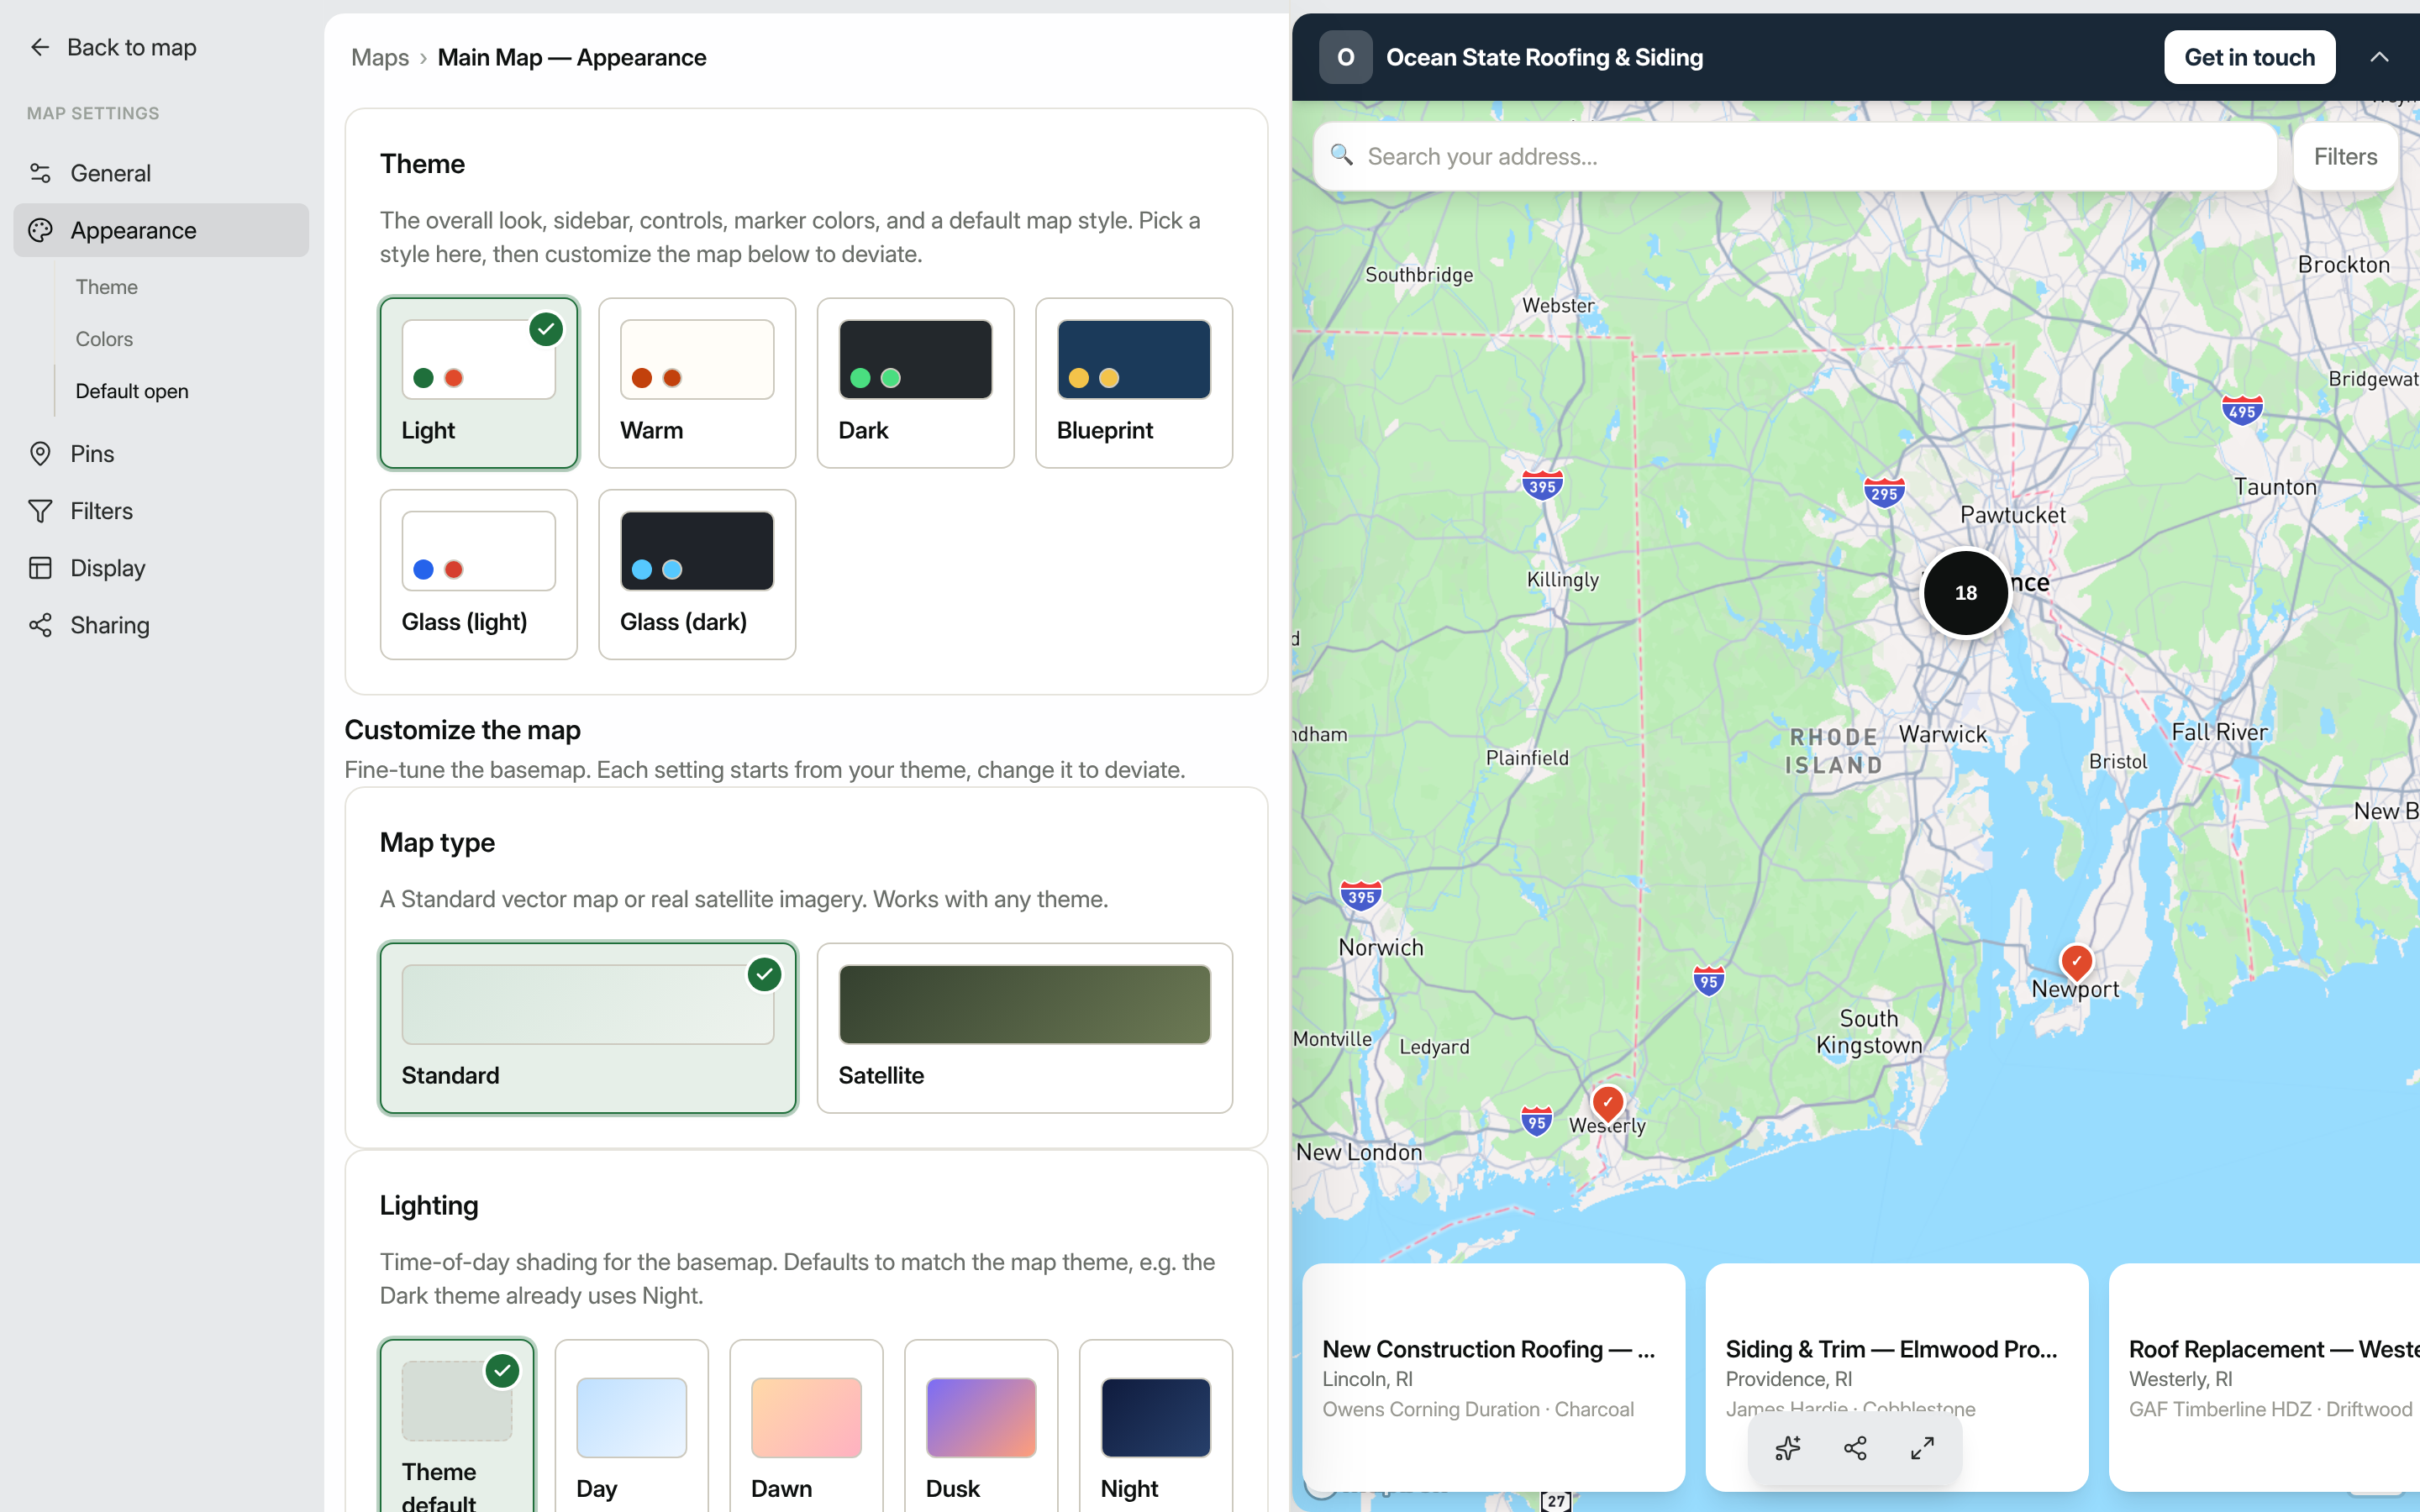Open the map Filters button
Viewport: 2420px width, 1512px height.
[2345, 156]
